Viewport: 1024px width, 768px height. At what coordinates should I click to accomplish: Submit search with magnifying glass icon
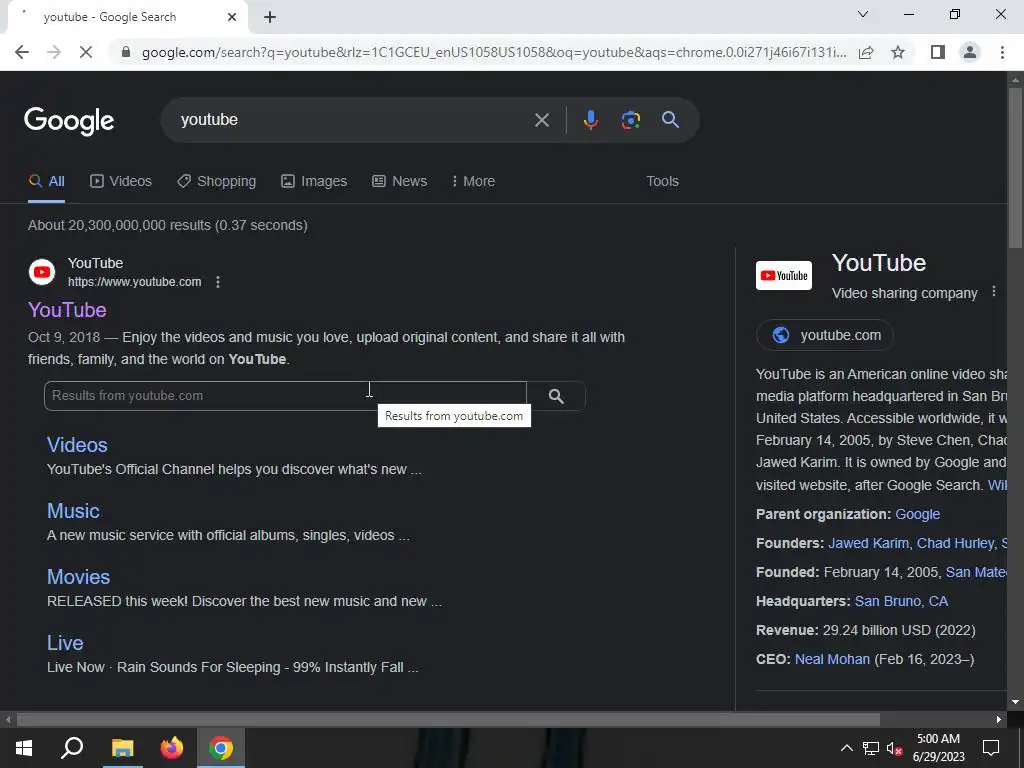coord(670,120)
